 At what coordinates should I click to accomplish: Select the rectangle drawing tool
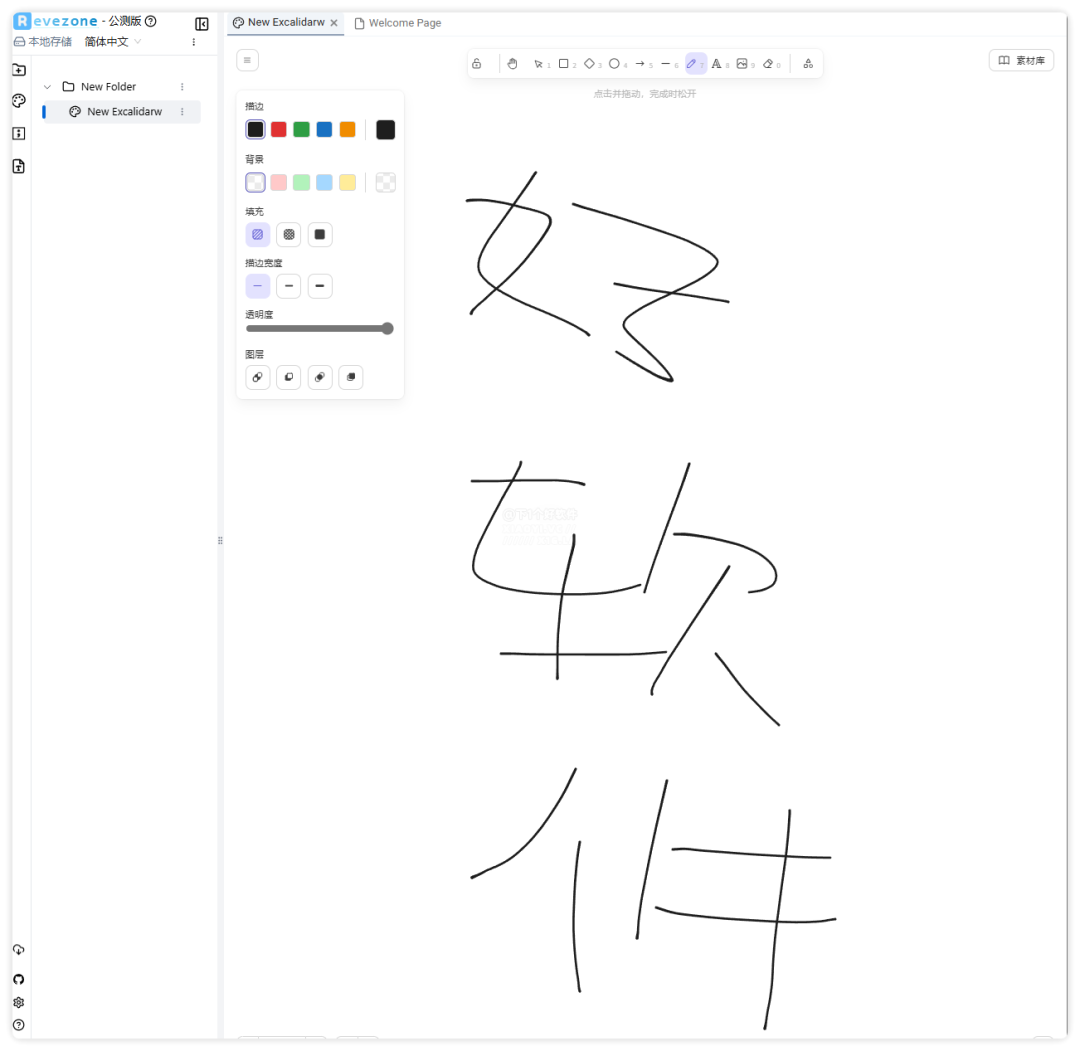(x=564, y=63)
